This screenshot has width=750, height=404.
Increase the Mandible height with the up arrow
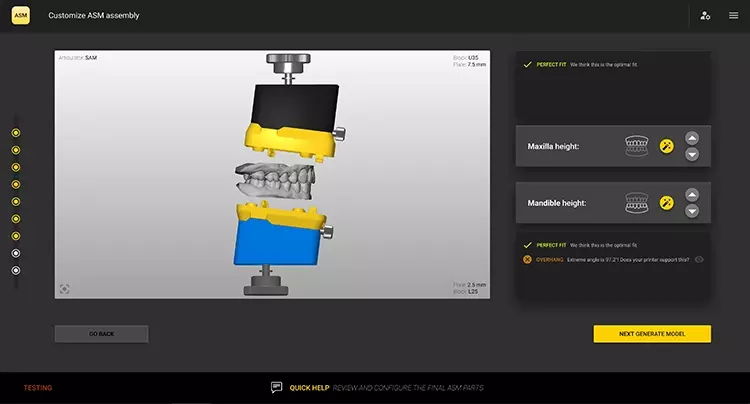click(692, 195)
